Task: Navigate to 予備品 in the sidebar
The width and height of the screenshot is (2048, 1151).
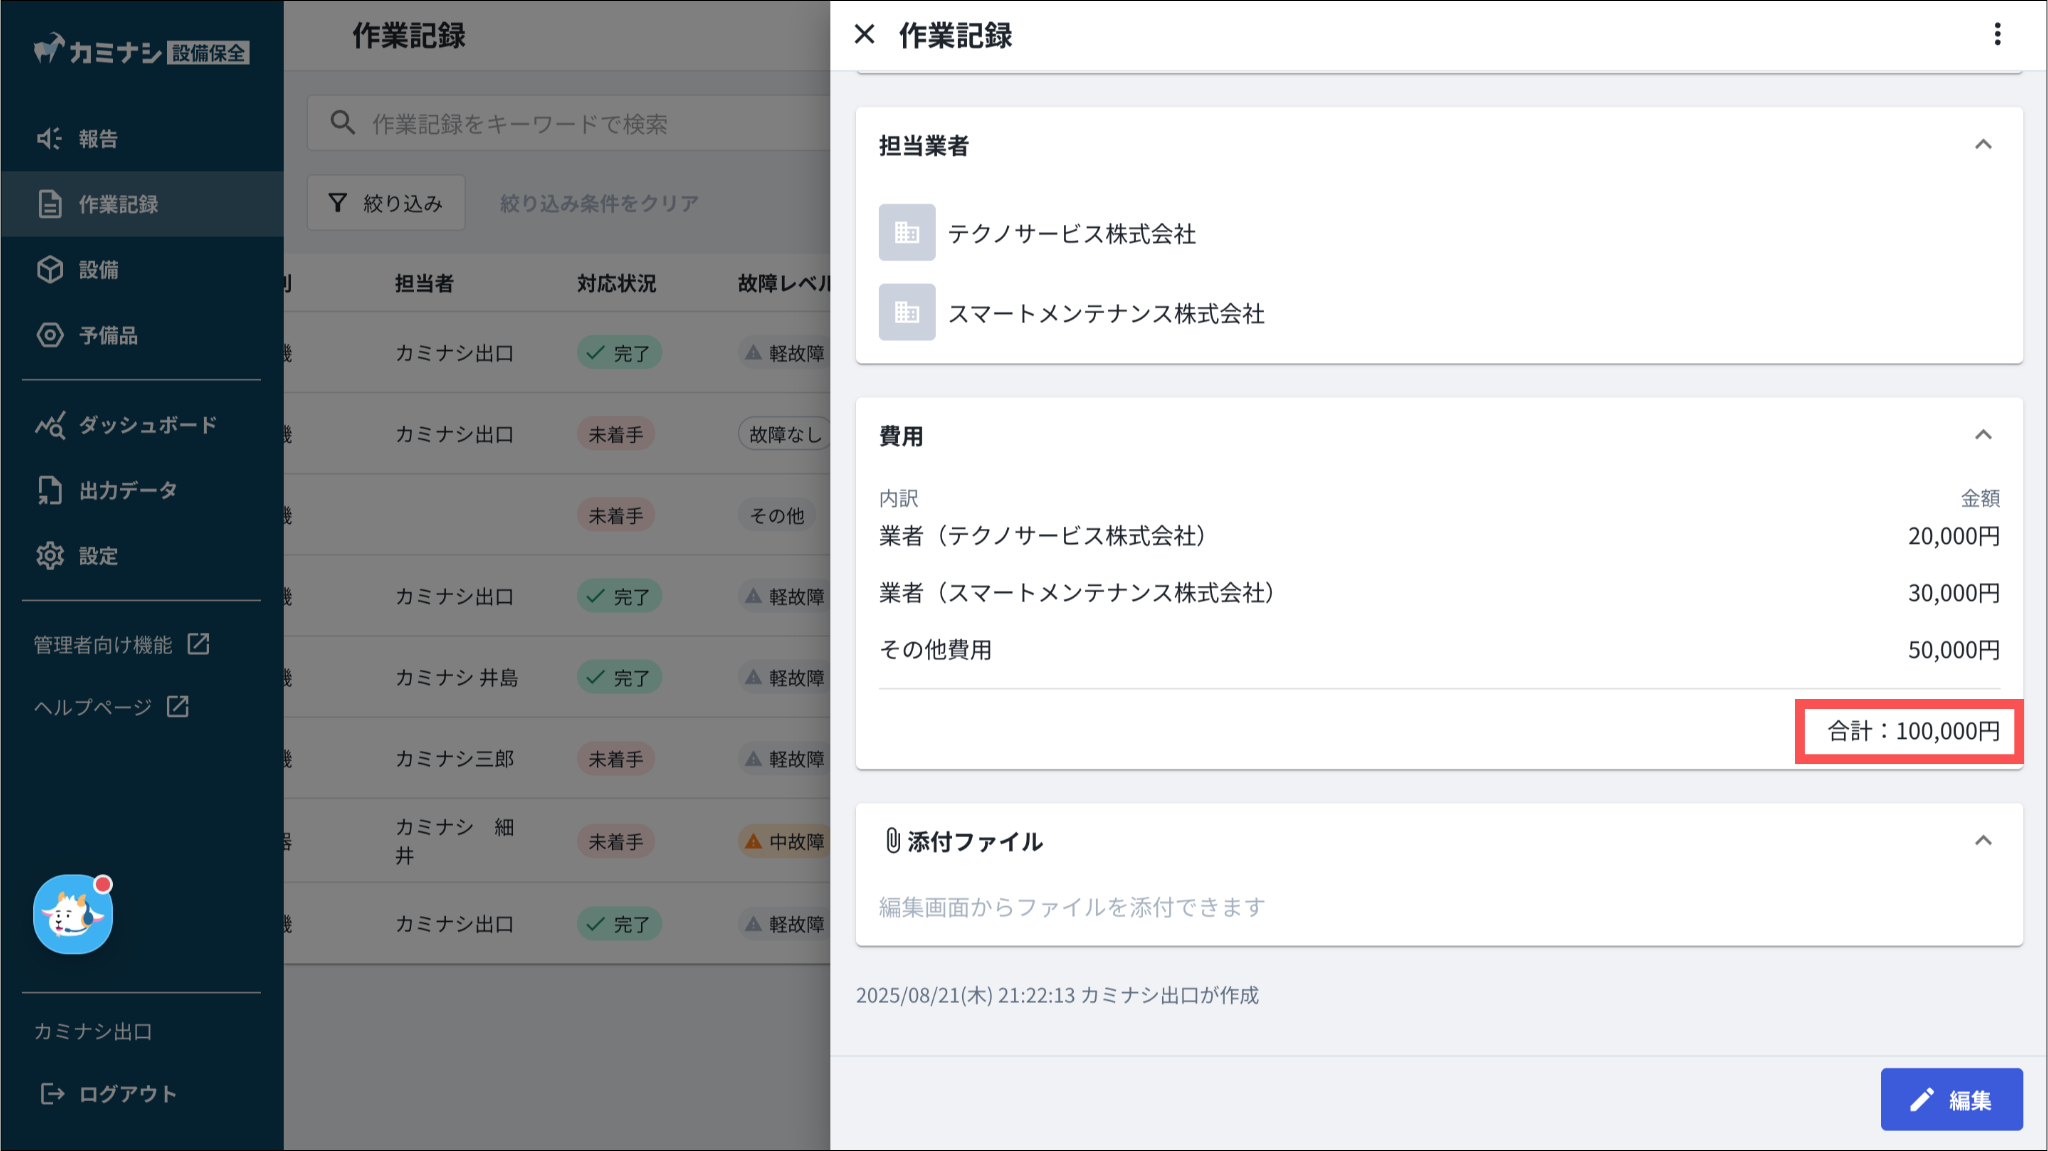Action: [x=108, y=335]
